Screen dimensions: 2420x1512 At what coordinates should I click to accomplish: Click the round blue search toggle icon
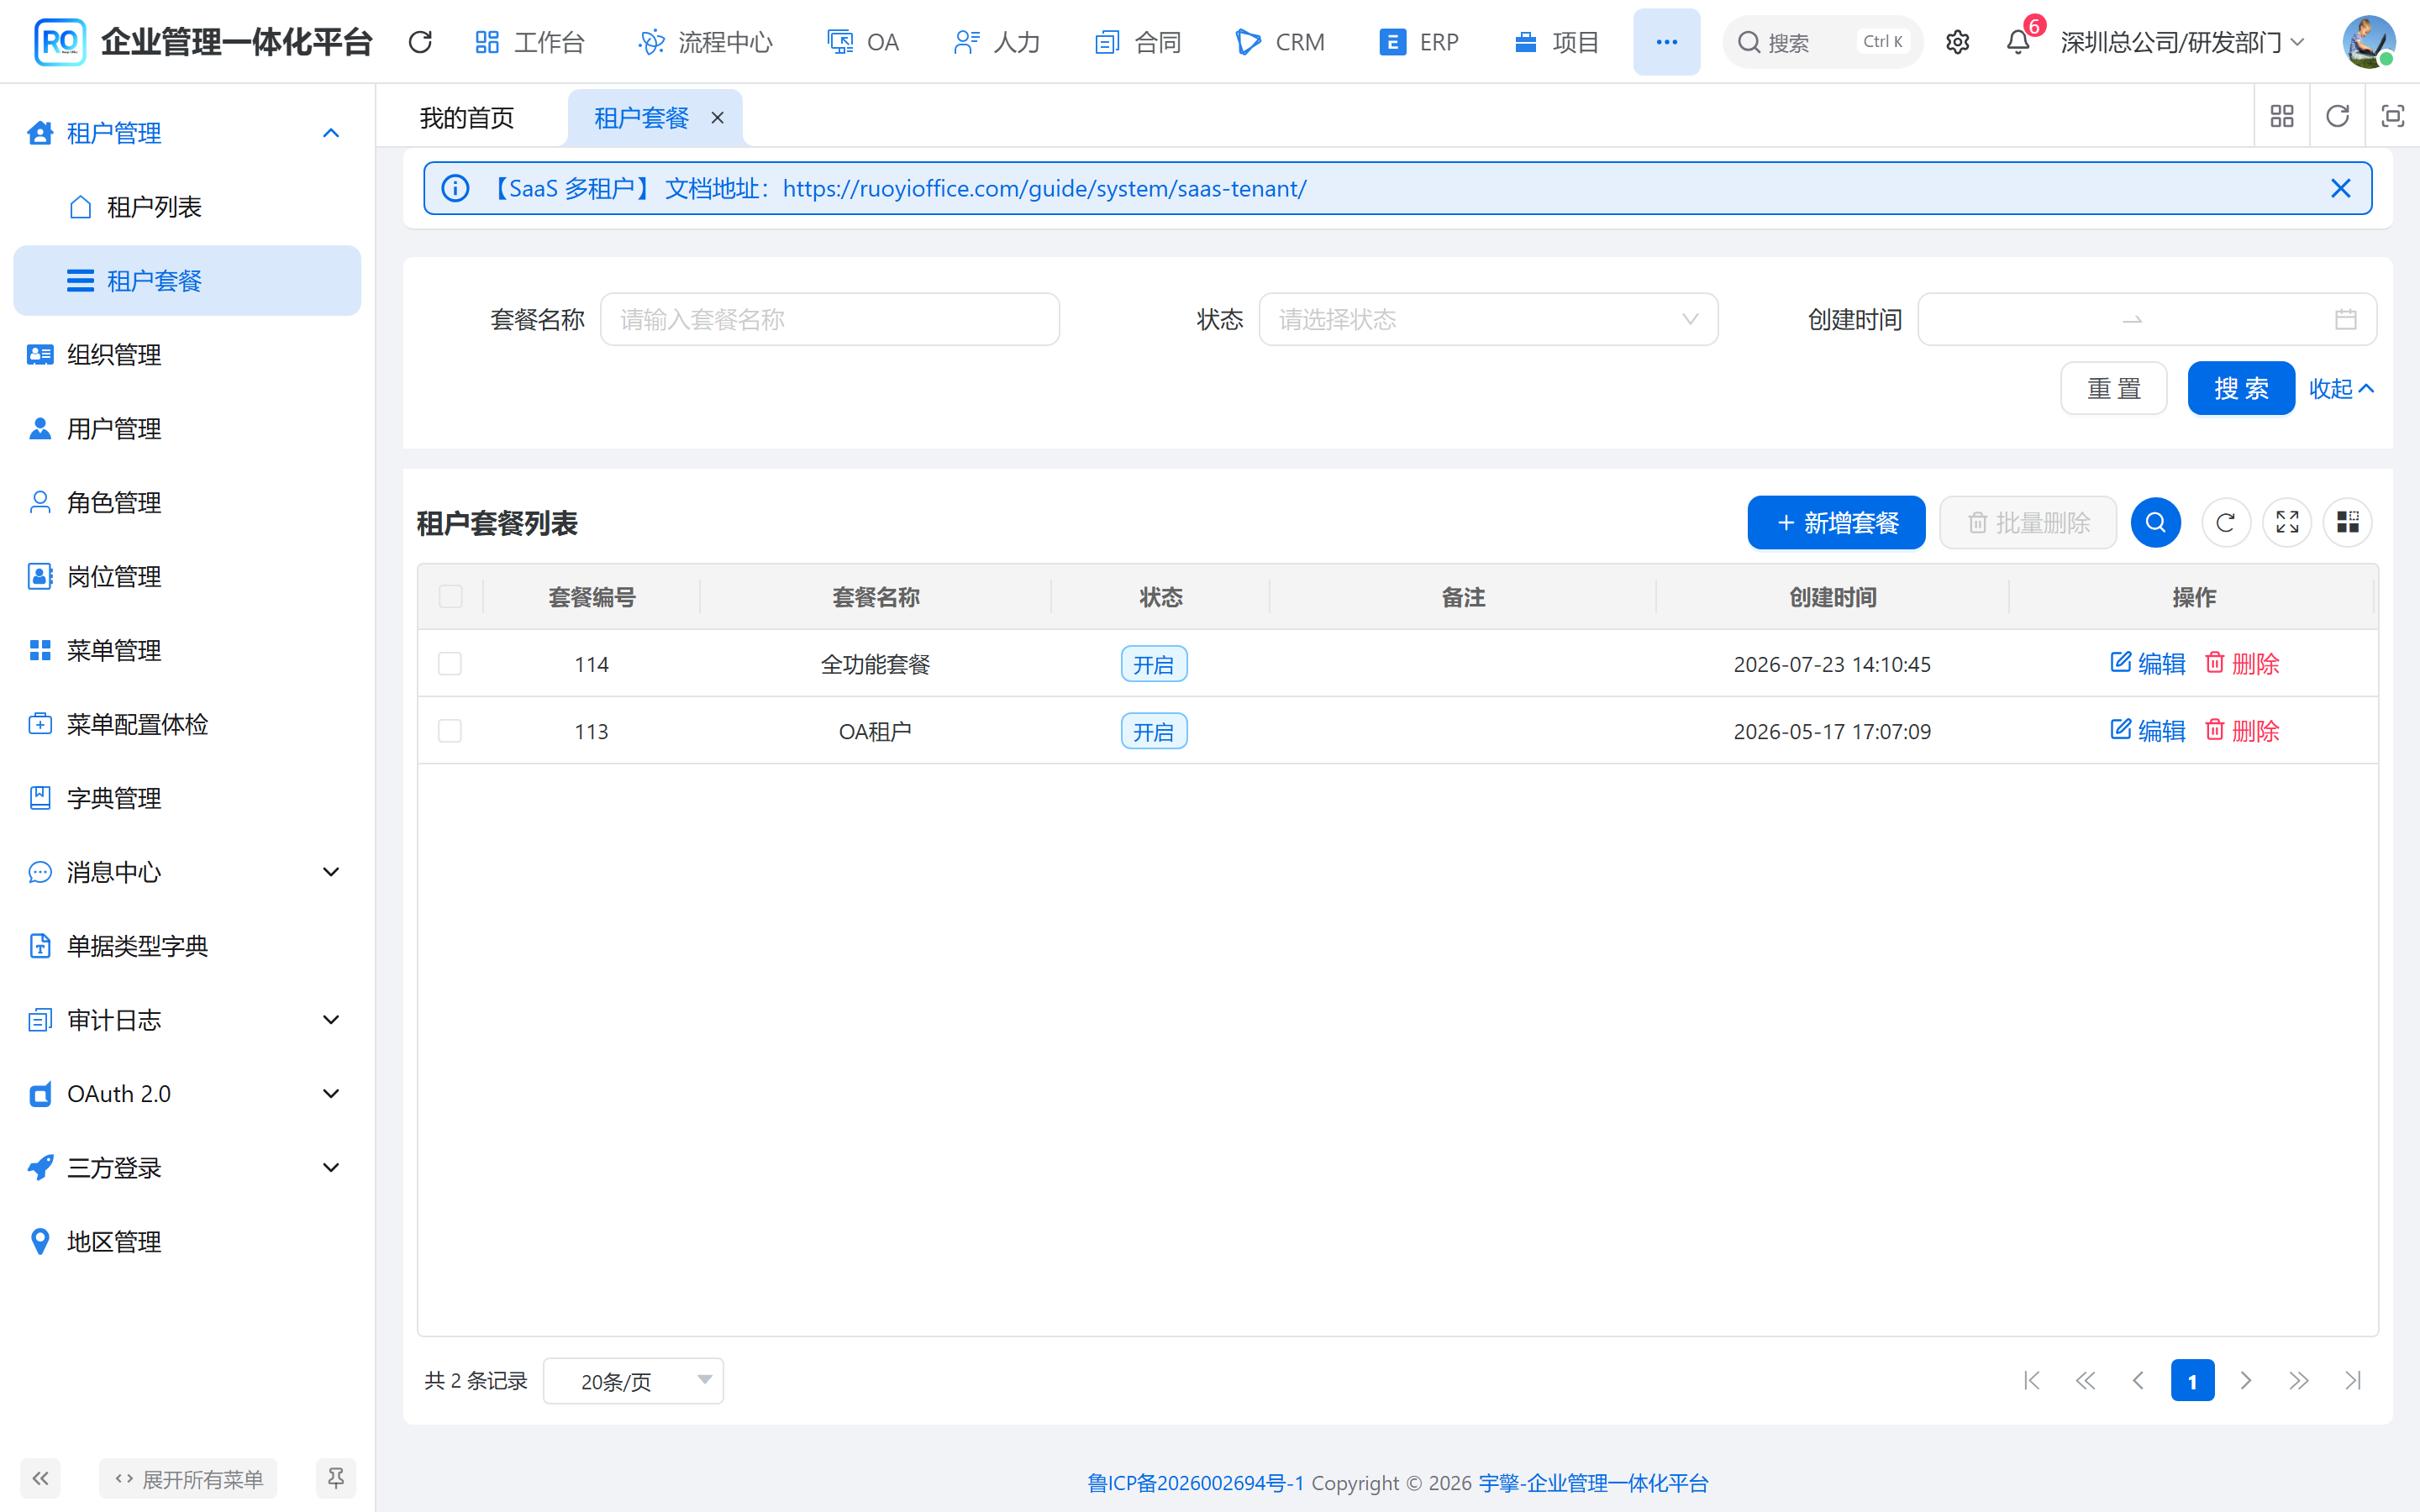coord(2155,522)
